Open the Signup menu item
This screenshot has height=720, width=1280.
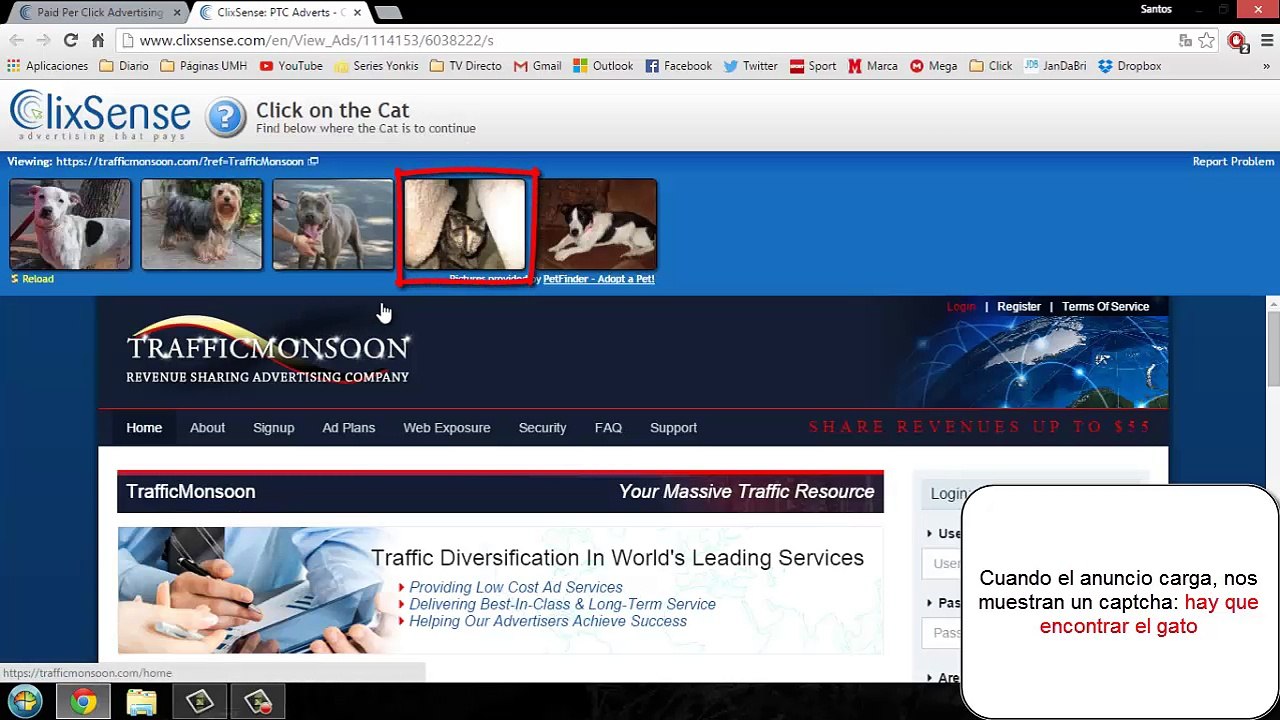273,427
